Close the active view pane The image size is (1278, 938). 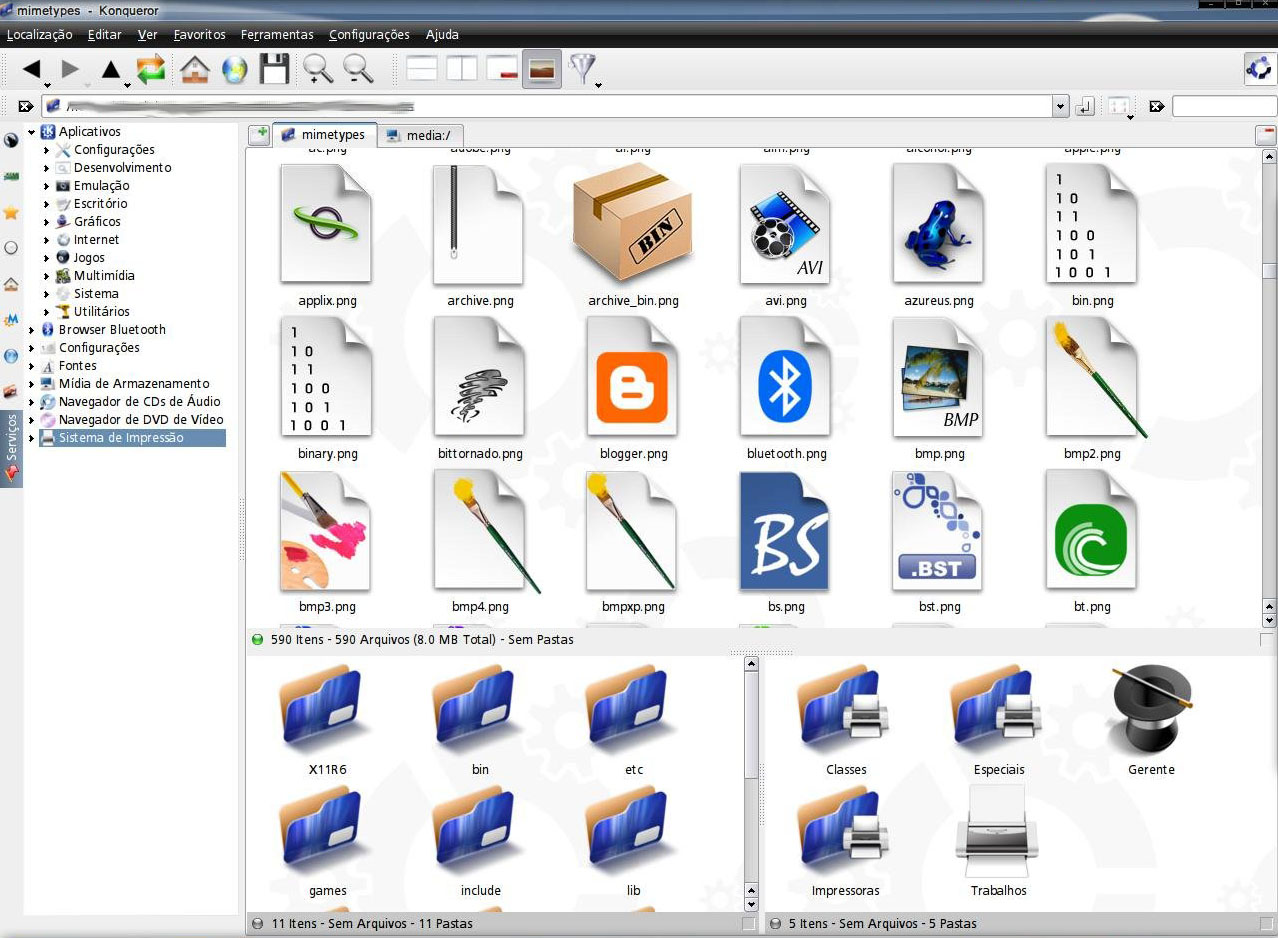click(x=502, y=69)
